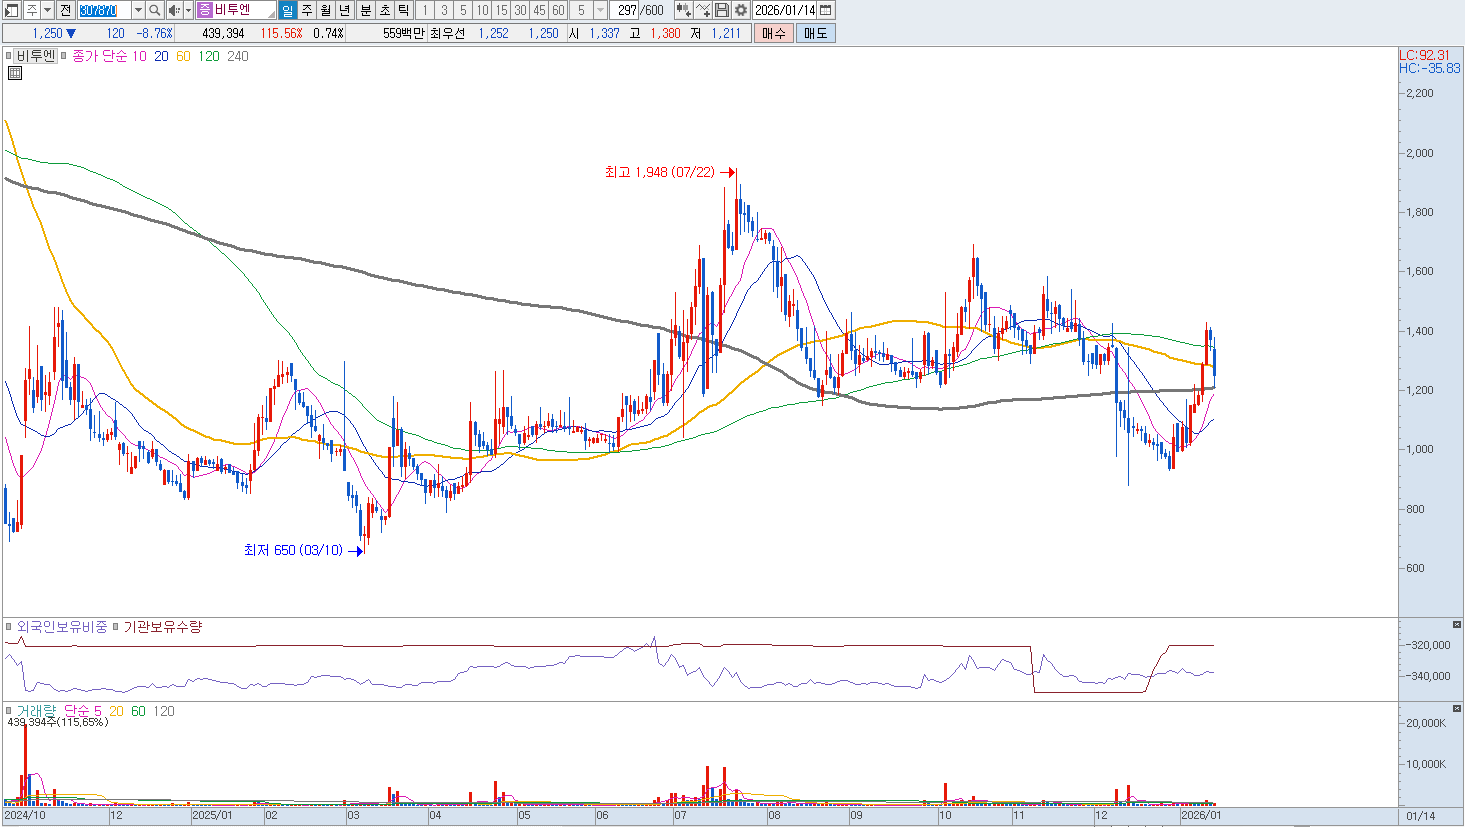Switch to 주 (weekly) chart period
The height and width of the screenshot is (827, 1465).
point(307,10)
